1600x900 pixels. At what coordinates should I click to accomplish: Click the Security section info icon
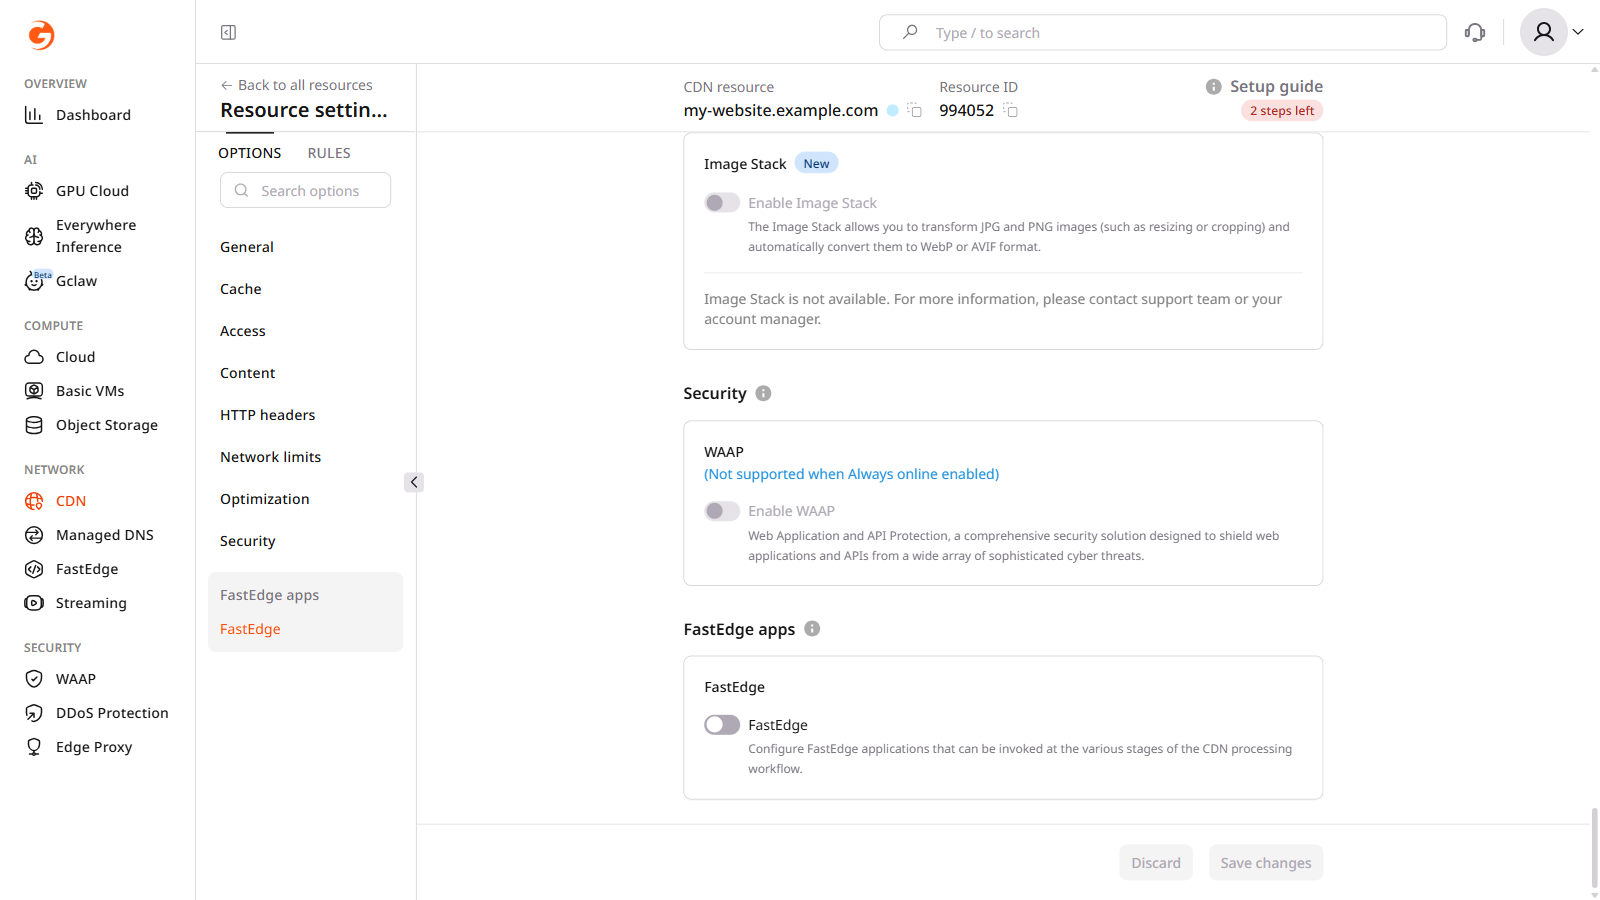[763, 393]
